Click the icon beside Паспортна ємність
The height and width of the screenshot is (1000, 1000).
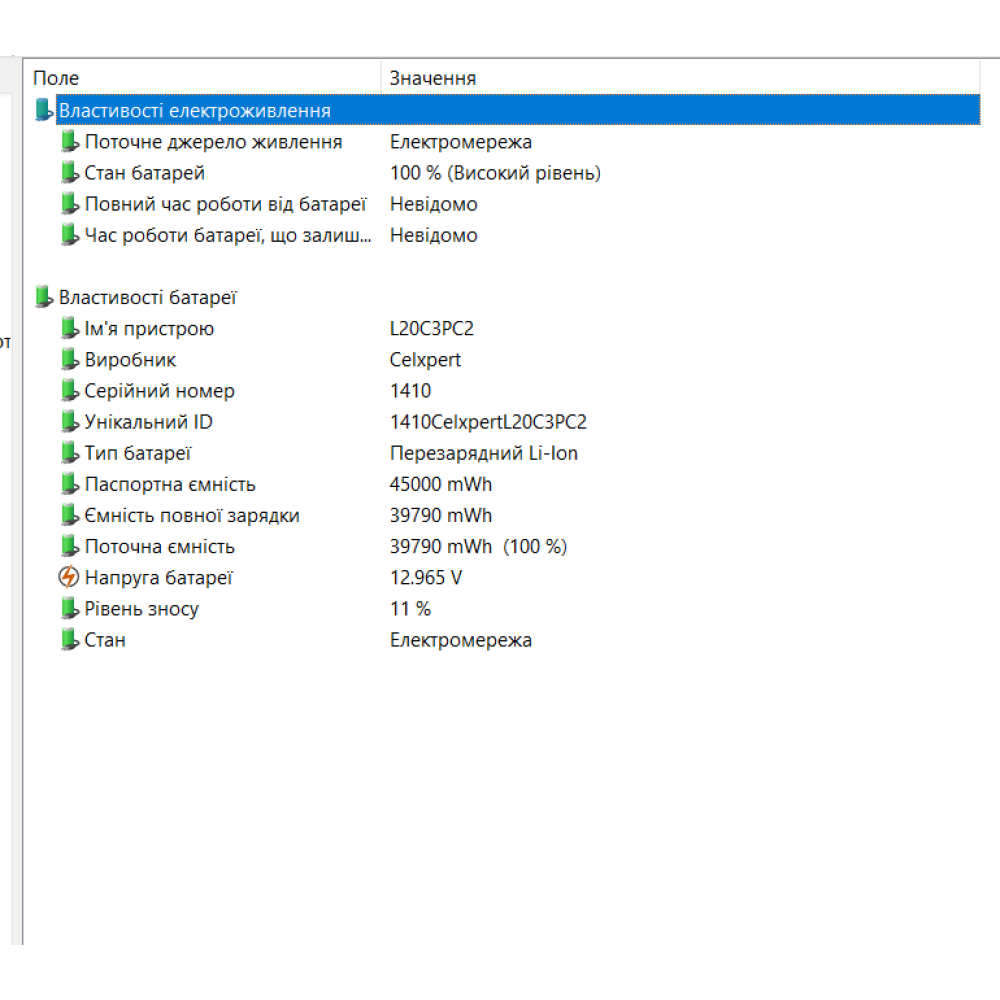pyautogui.click(x=70, y=484)
